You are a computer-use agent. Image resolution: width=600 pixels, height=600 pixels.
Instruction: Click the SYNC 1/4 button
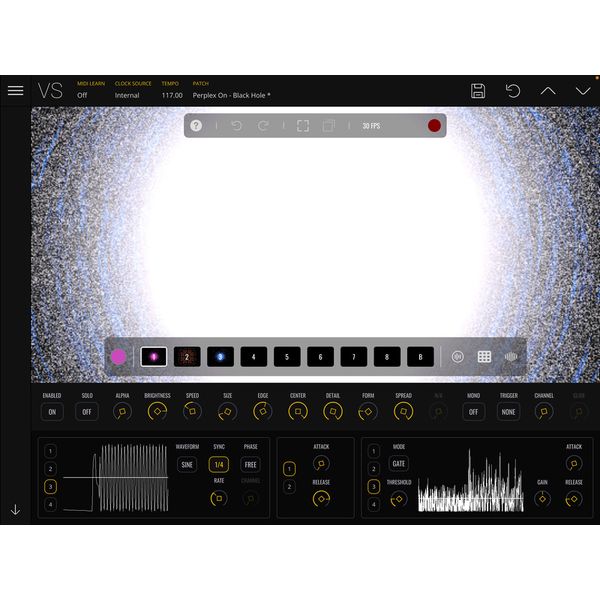tap(219, 464)
